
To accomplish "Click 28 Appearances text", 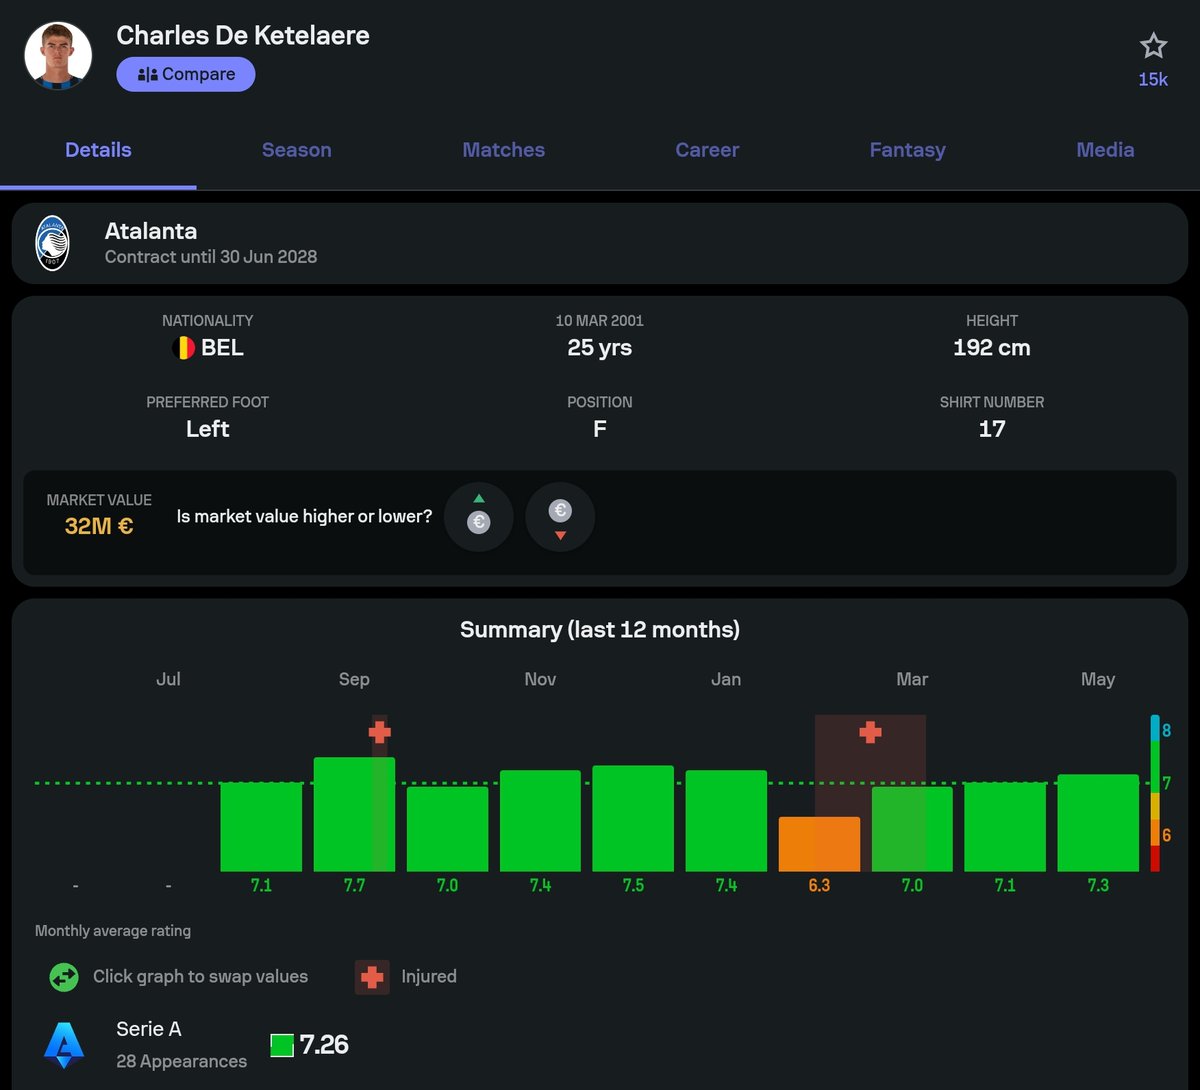I will [x=182, y=1062].
